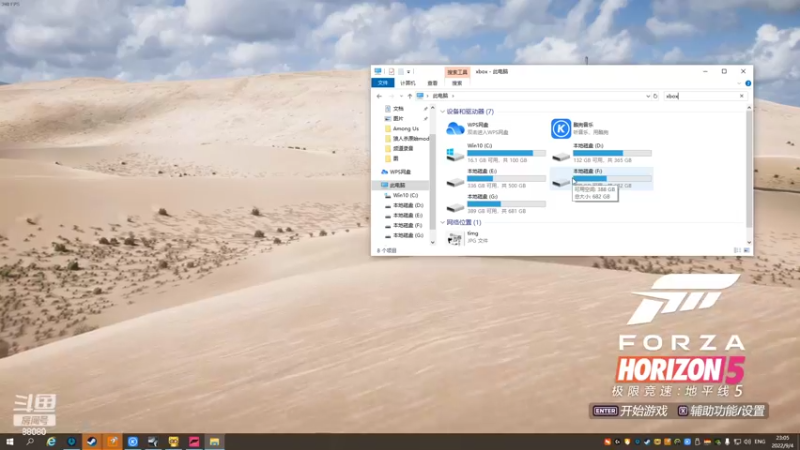Open the taskbar clock showing 23:05
The width and height of the screenshot is (800, 450).
coord(782,442)
